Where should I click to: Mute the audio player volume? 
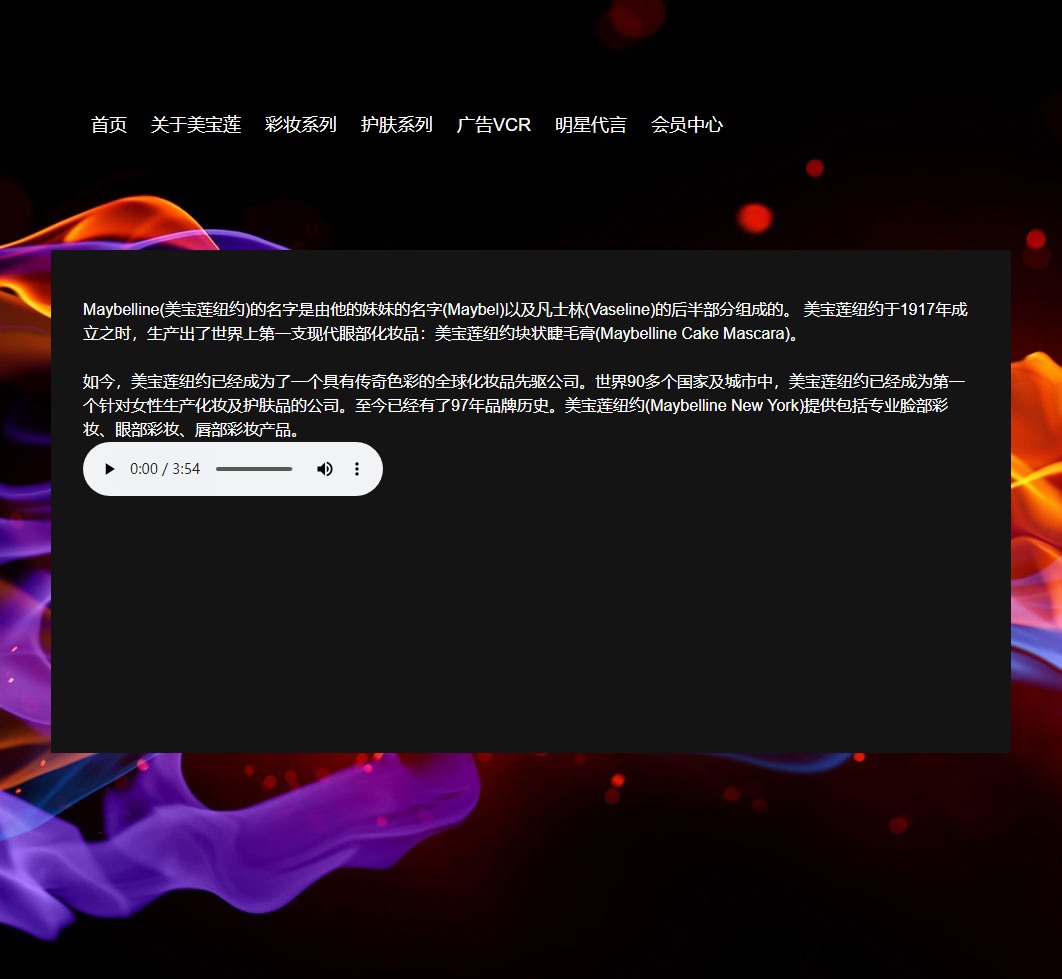[325, 469]
